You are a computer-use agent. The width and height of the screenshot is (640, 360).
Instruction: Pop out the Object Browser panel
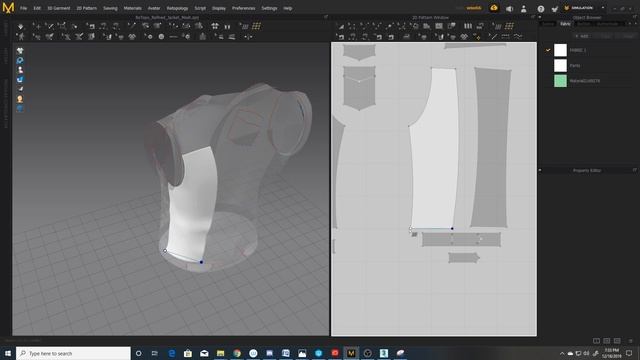coord(635,18)
